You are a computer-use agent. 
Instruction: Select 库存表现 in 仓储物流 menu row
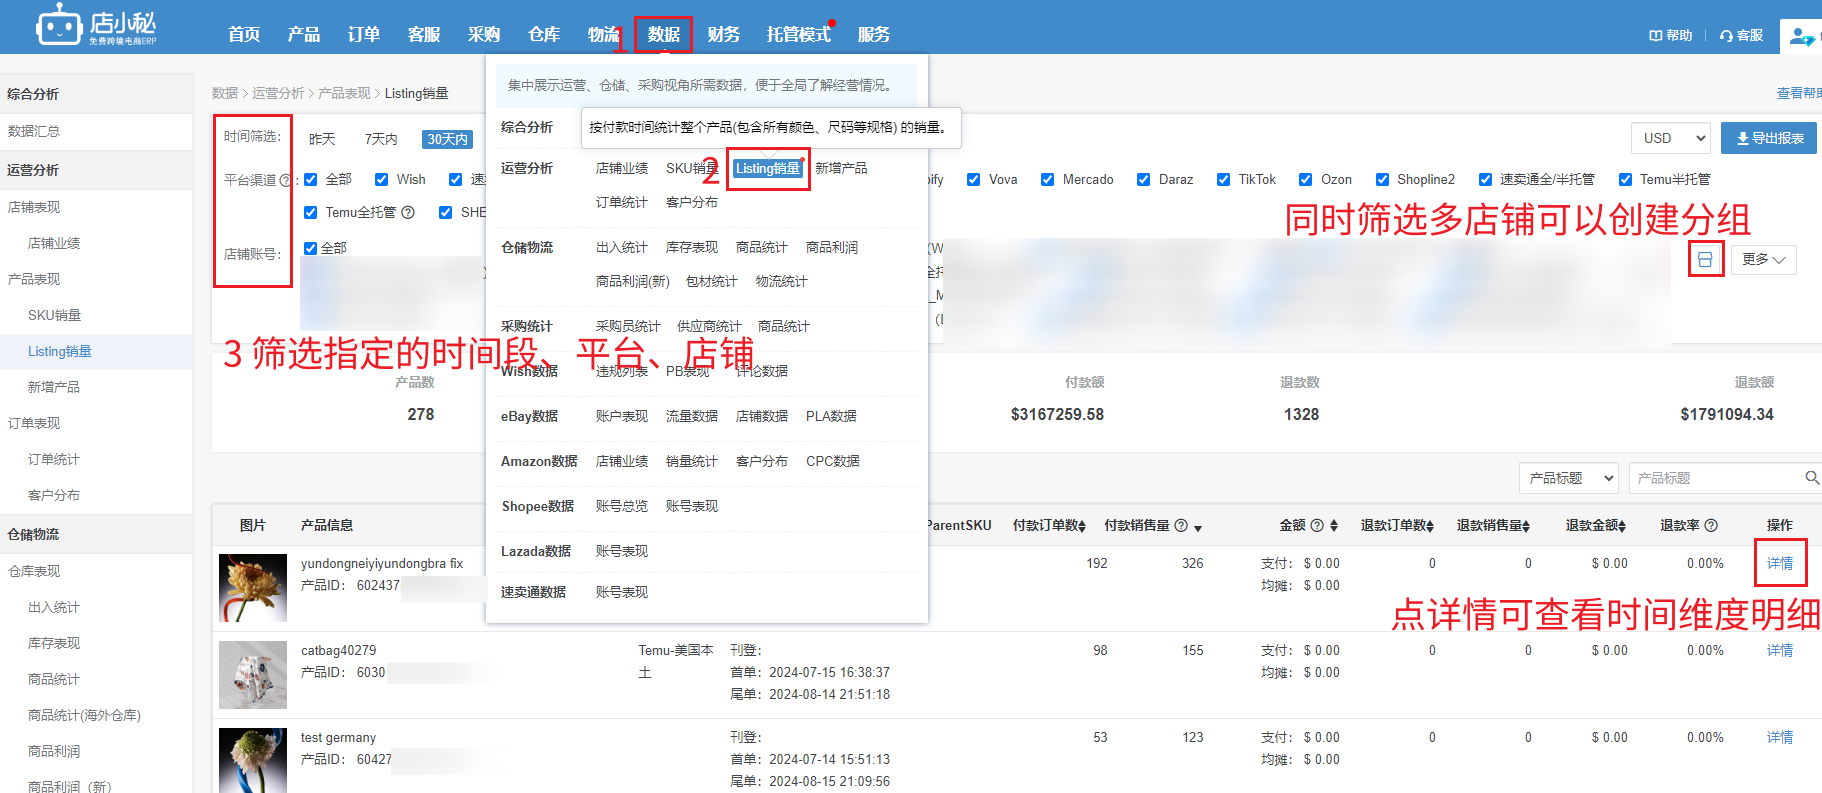692,247
